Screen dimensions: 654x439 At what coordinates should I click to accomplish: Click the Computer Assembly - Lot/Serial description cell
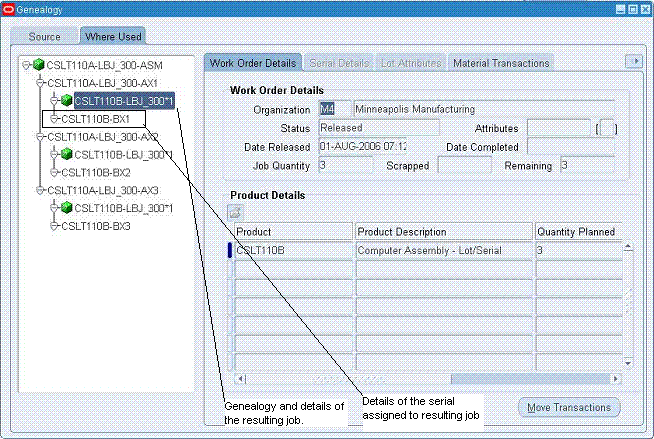click(444, 250)
